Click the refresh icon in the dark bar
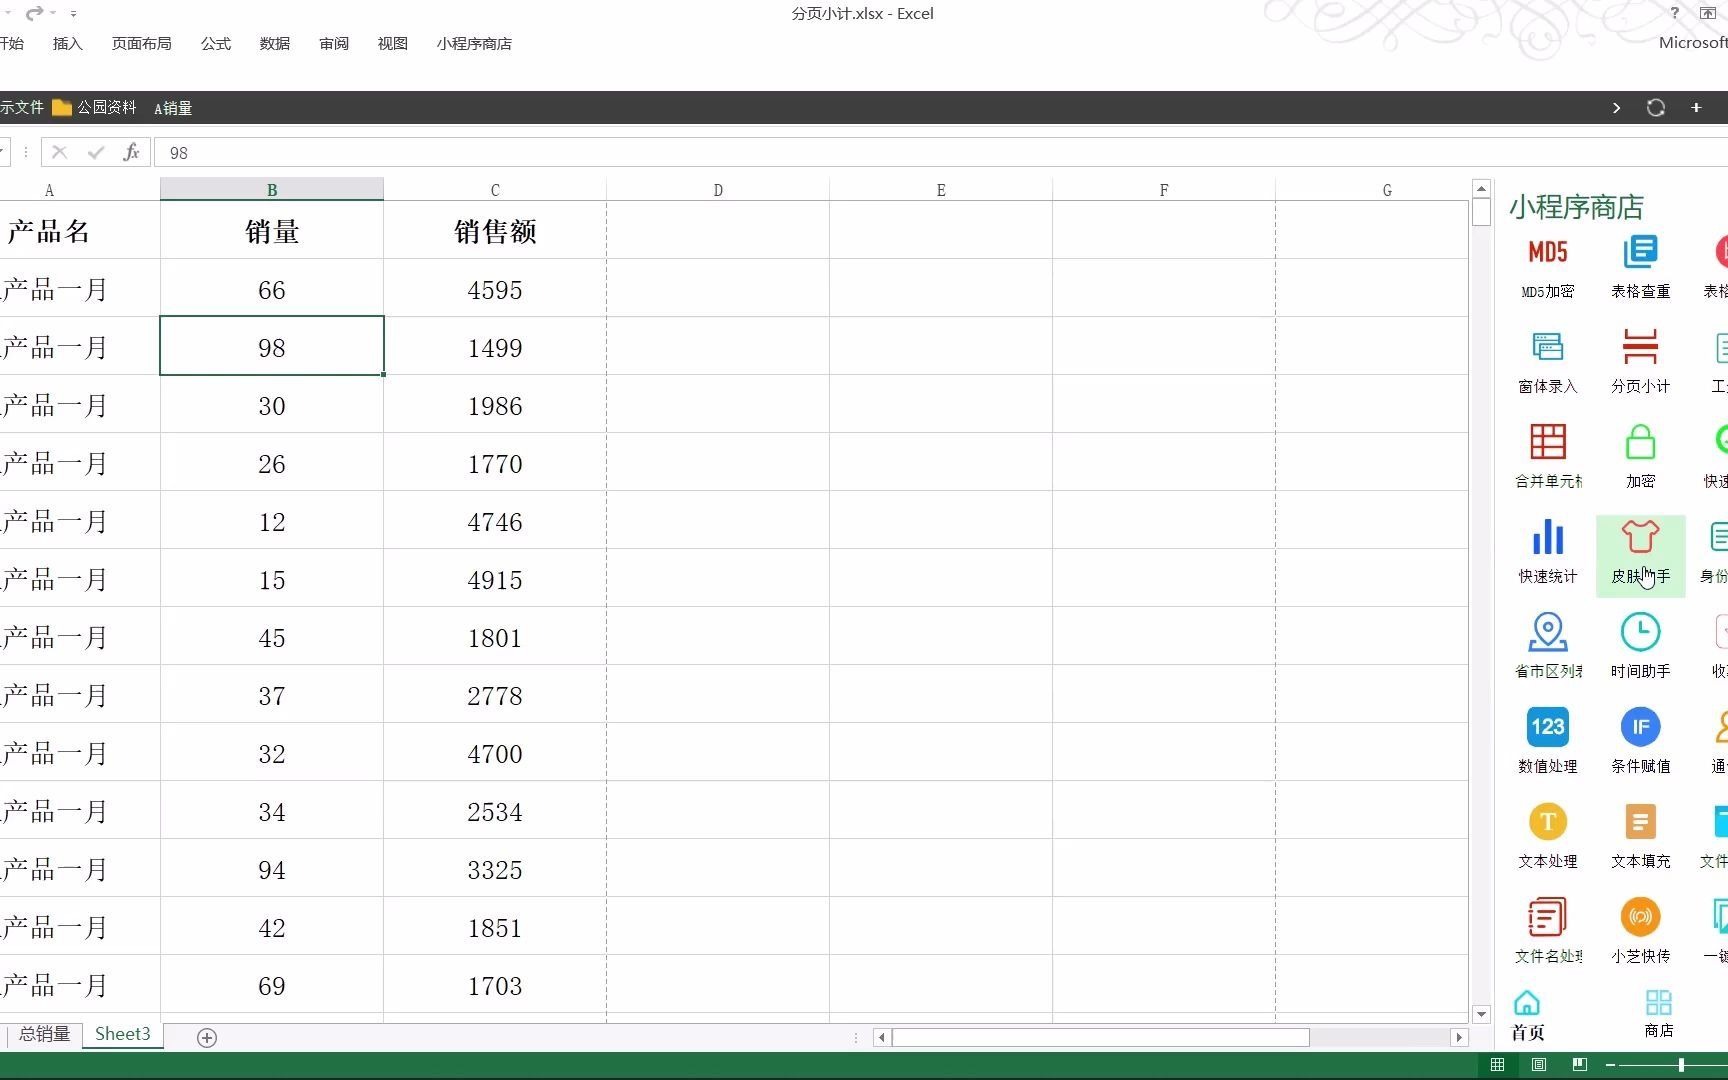Viewport: 1728px width, 1080px height. [x=1656, y=108]
